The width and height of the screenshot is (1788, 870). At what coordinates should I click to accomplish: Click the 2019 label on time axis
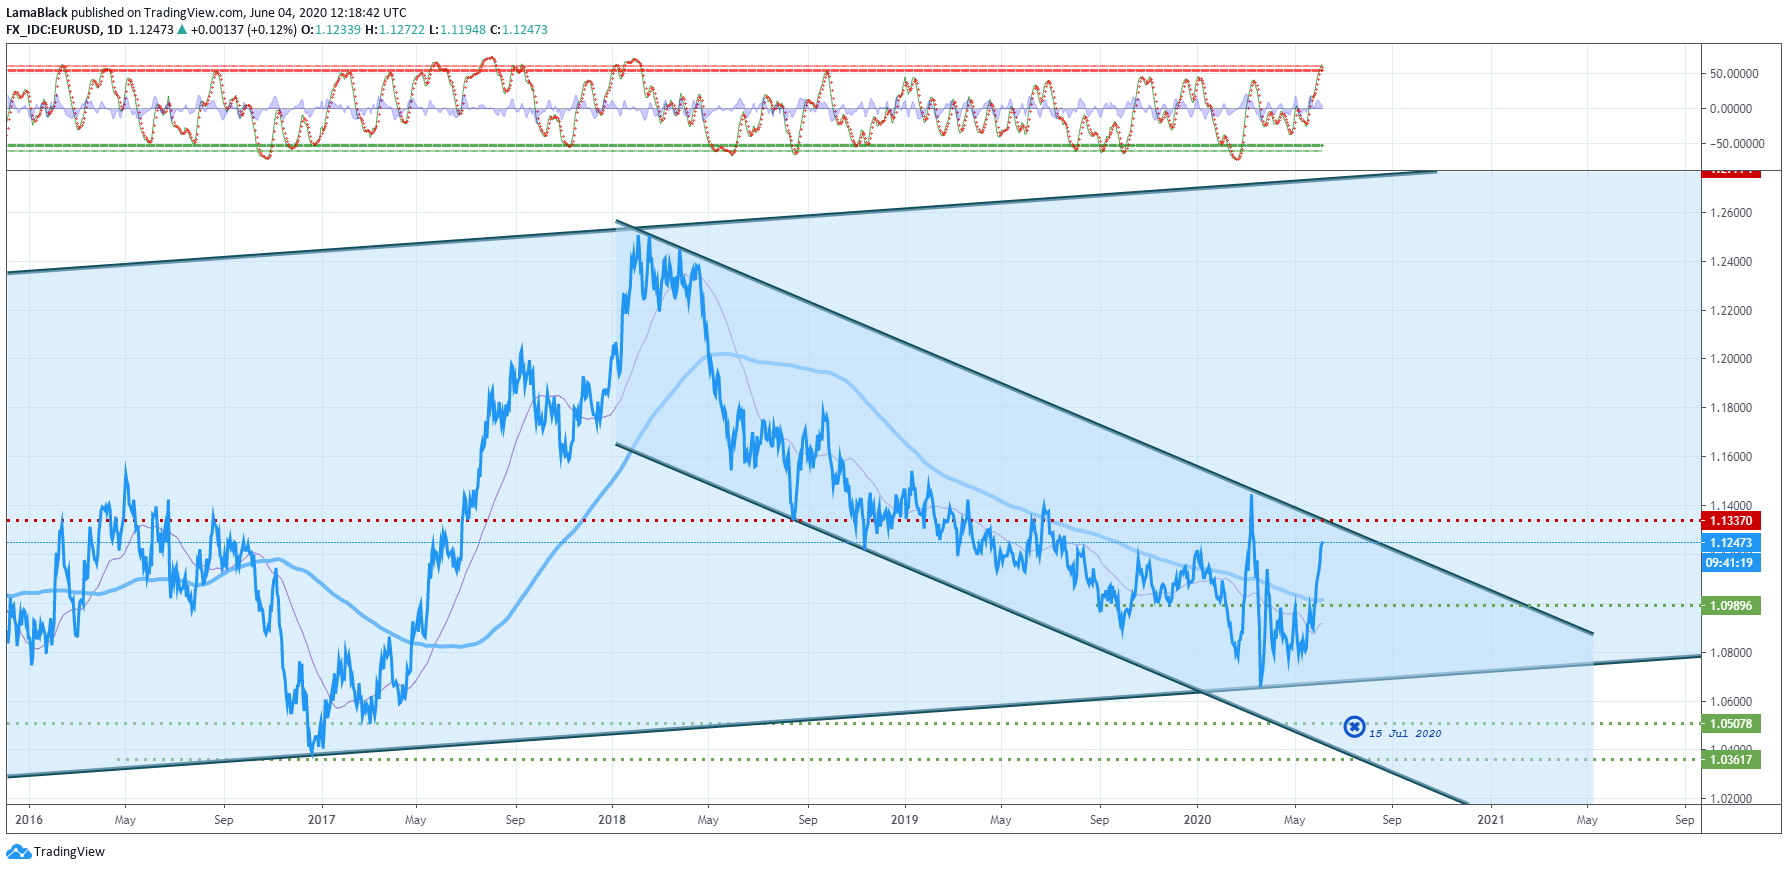904,820
